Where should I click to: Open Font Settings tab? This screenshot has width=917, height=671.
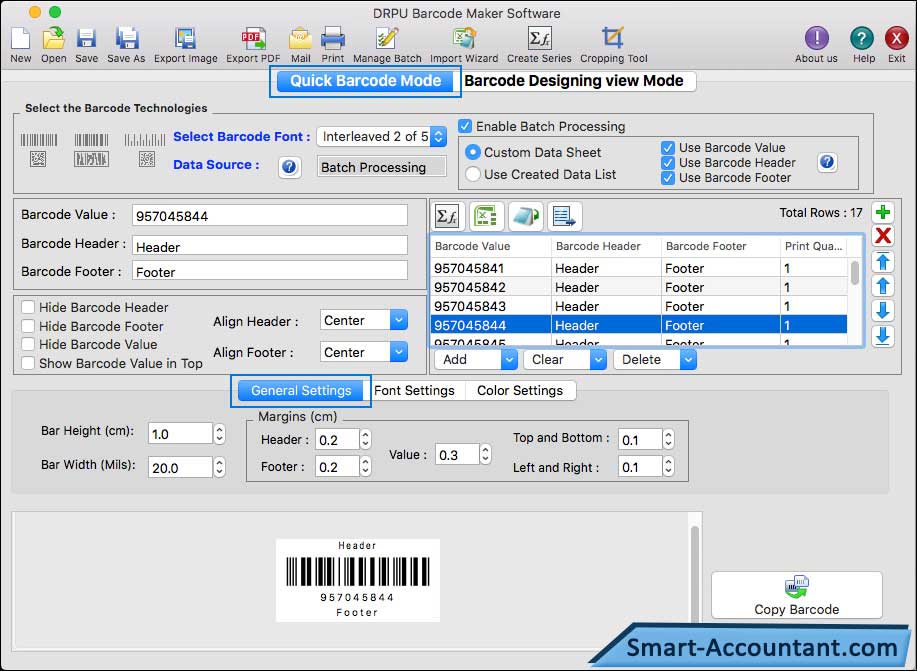pyautogui.click(x=414, y=391)
